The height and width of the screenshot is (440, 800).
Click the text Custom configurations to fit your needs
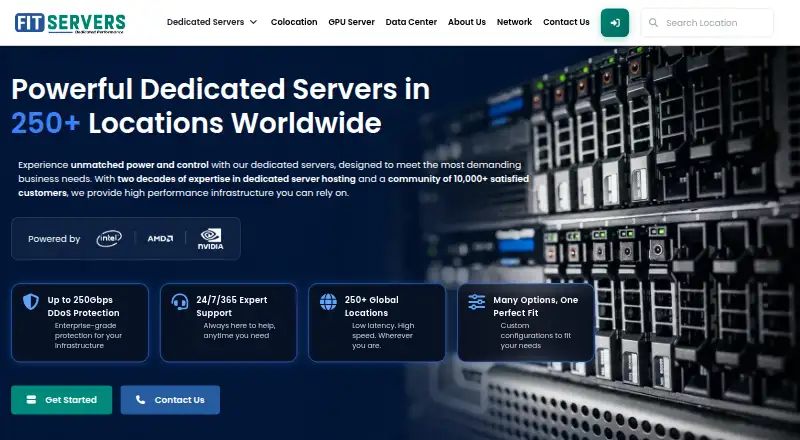click(536, 335)
